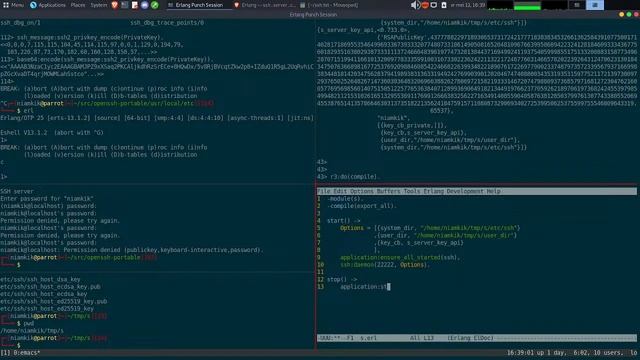Place cursor at the Emacs text cursor block

click(x=389, y=287)
